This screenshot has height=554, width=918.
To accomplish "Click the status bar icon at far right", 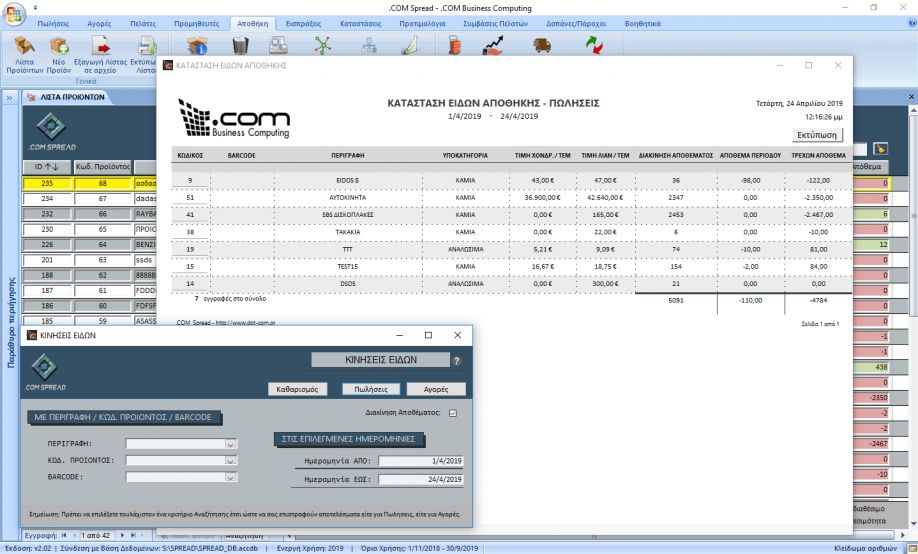I will (911, 549).
